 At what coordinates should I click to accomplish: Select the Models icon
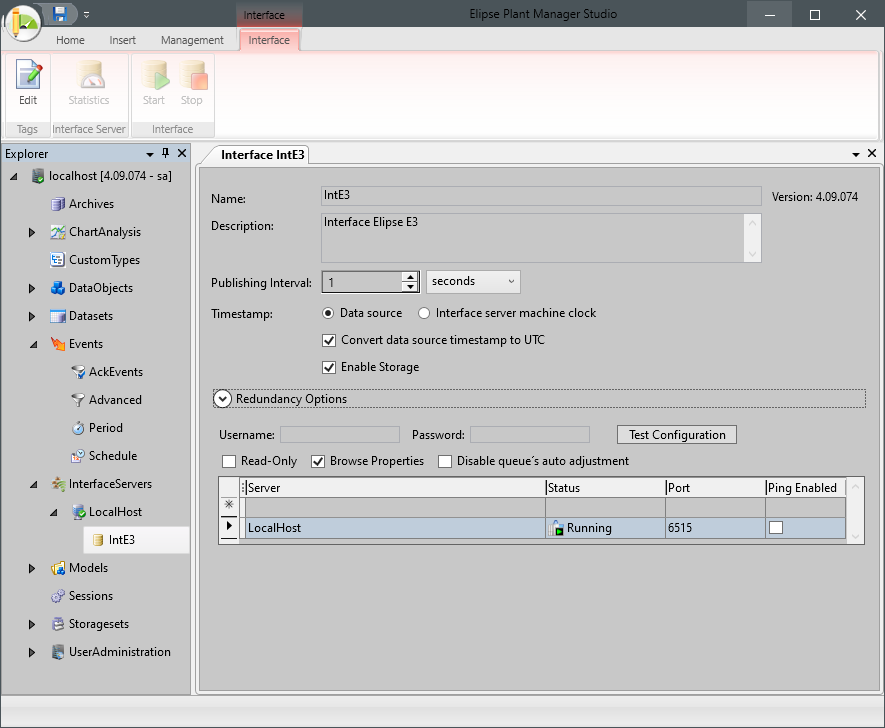[58, 568]
